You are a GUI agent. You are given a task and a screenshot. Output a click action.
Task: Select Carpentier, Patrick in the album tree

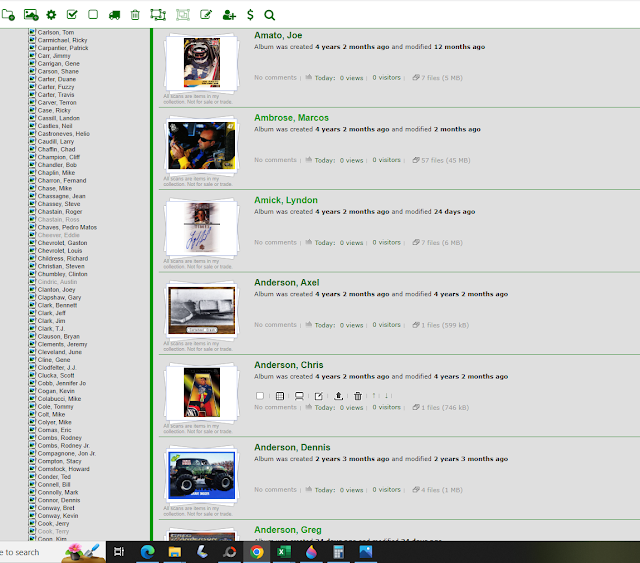click(63, 48)
